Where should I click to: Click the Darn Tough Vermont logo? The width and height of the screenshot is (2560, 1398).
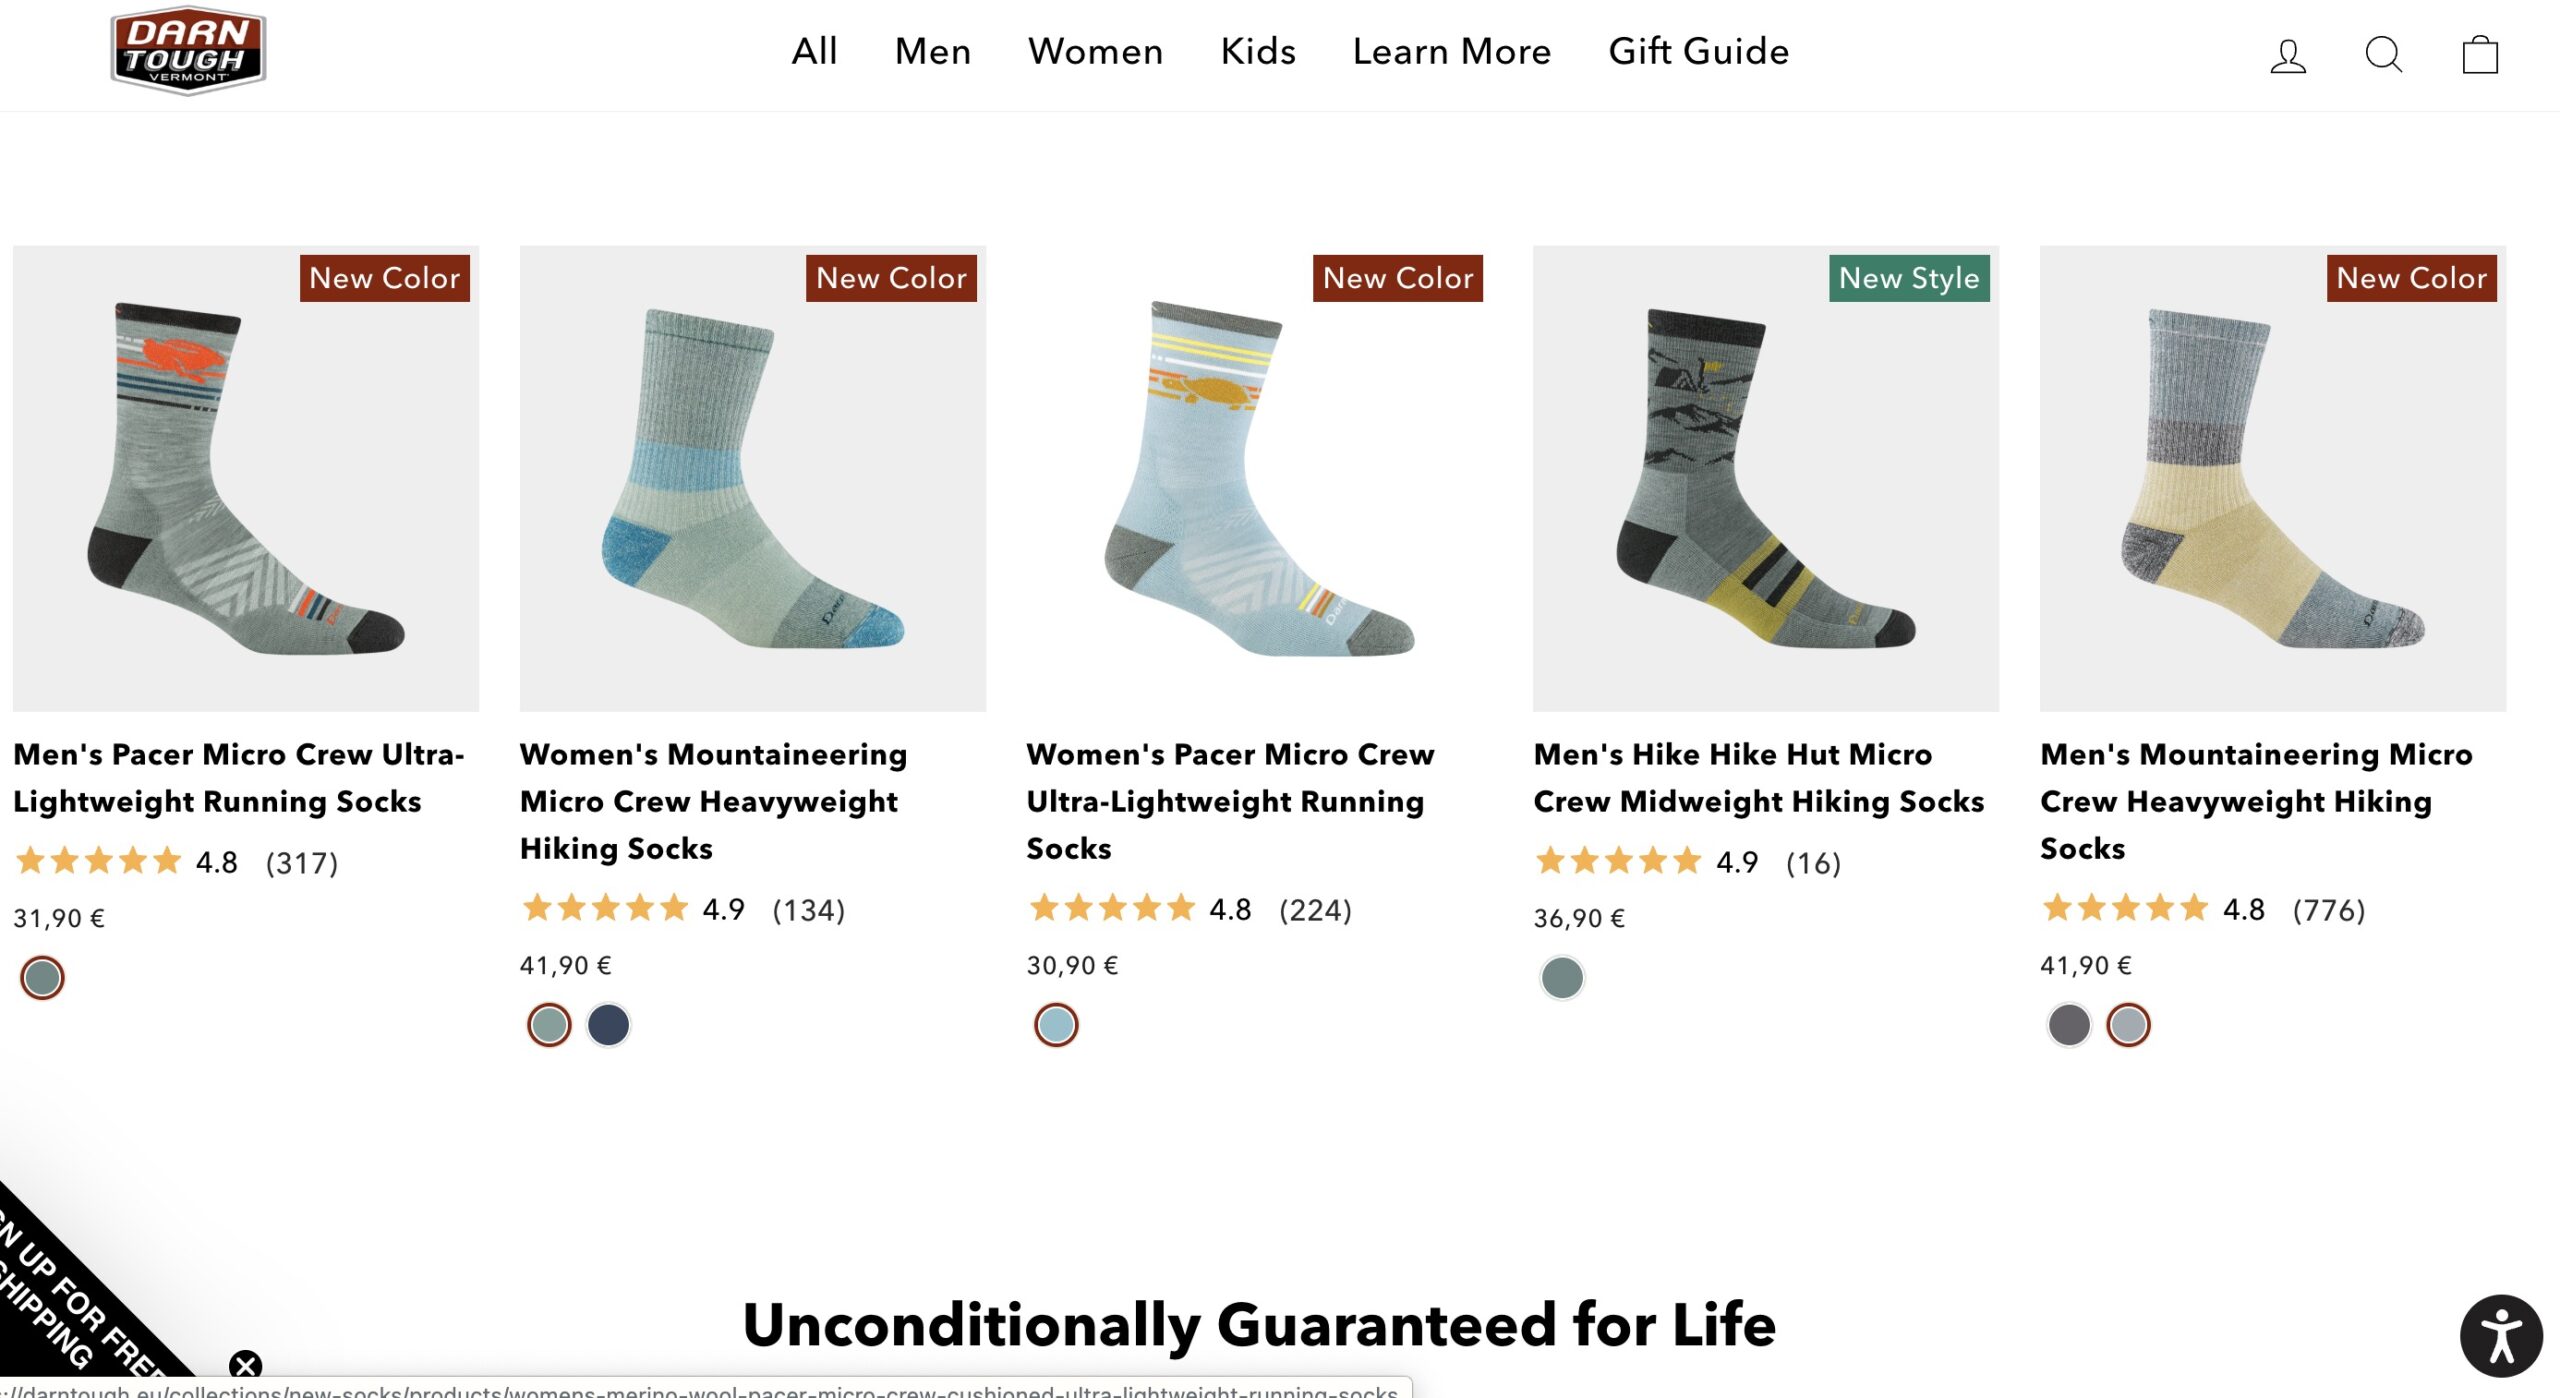coord(188,50)
